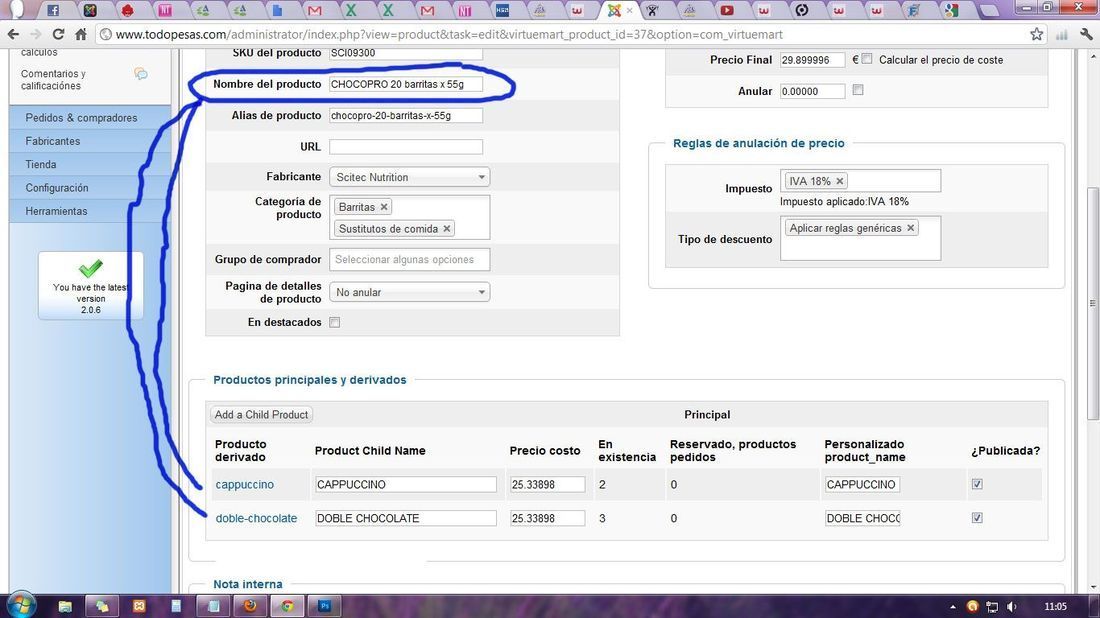
Task: Open the doble-chocolate child product link
Action: click(256, 518)
